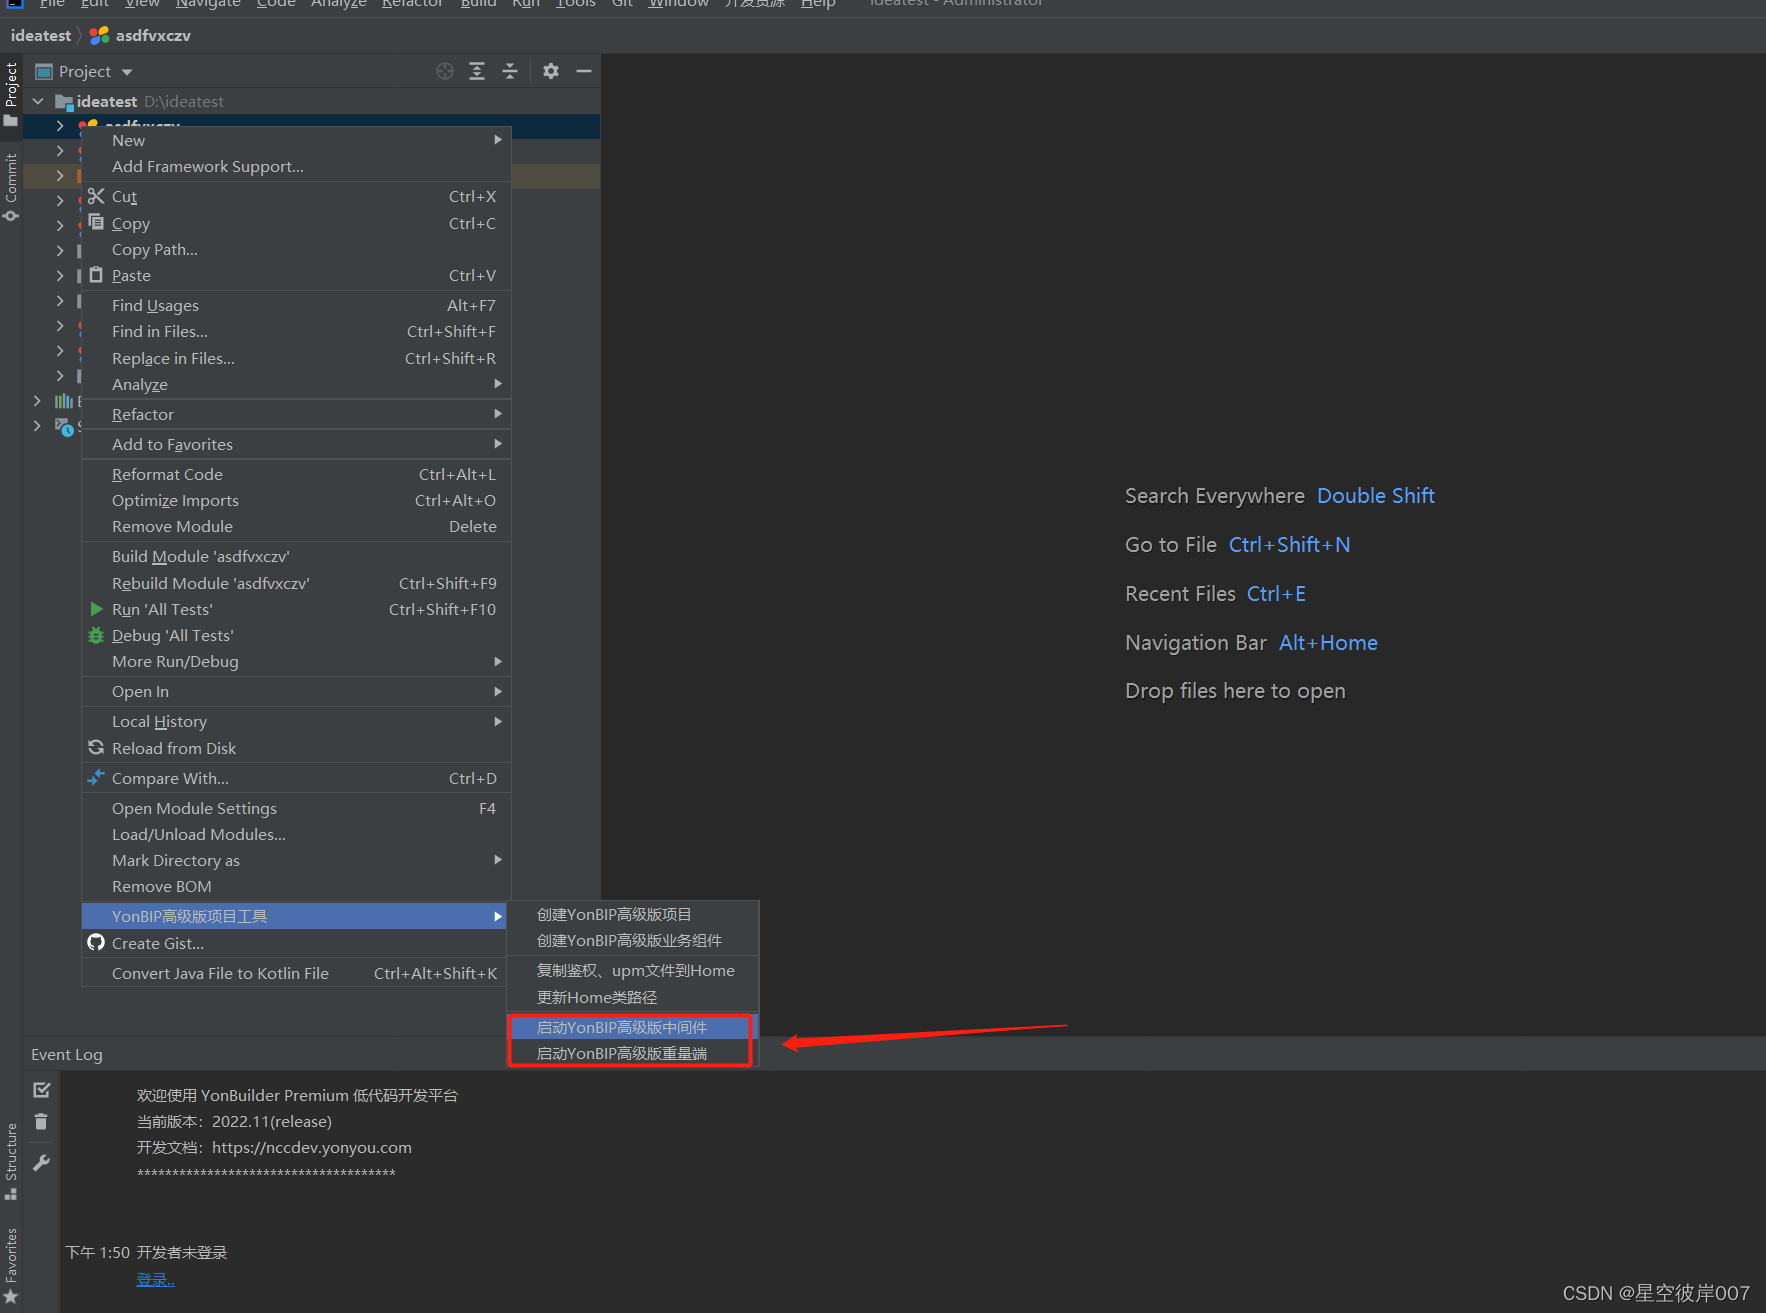
Task: Expand More Run/Debug submenu
Action: 296,662
